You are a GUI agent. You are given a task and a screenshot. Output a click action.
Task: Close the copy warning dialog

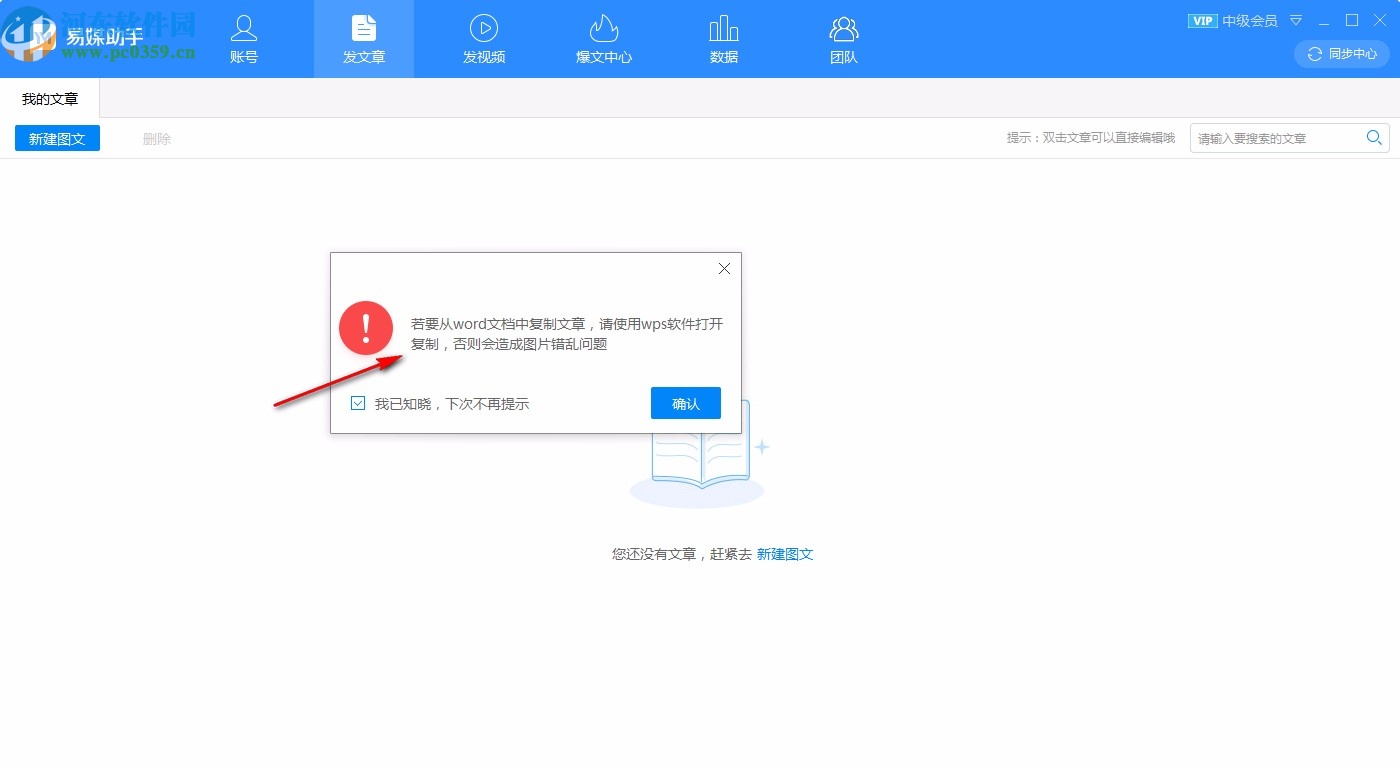[724, 268]
